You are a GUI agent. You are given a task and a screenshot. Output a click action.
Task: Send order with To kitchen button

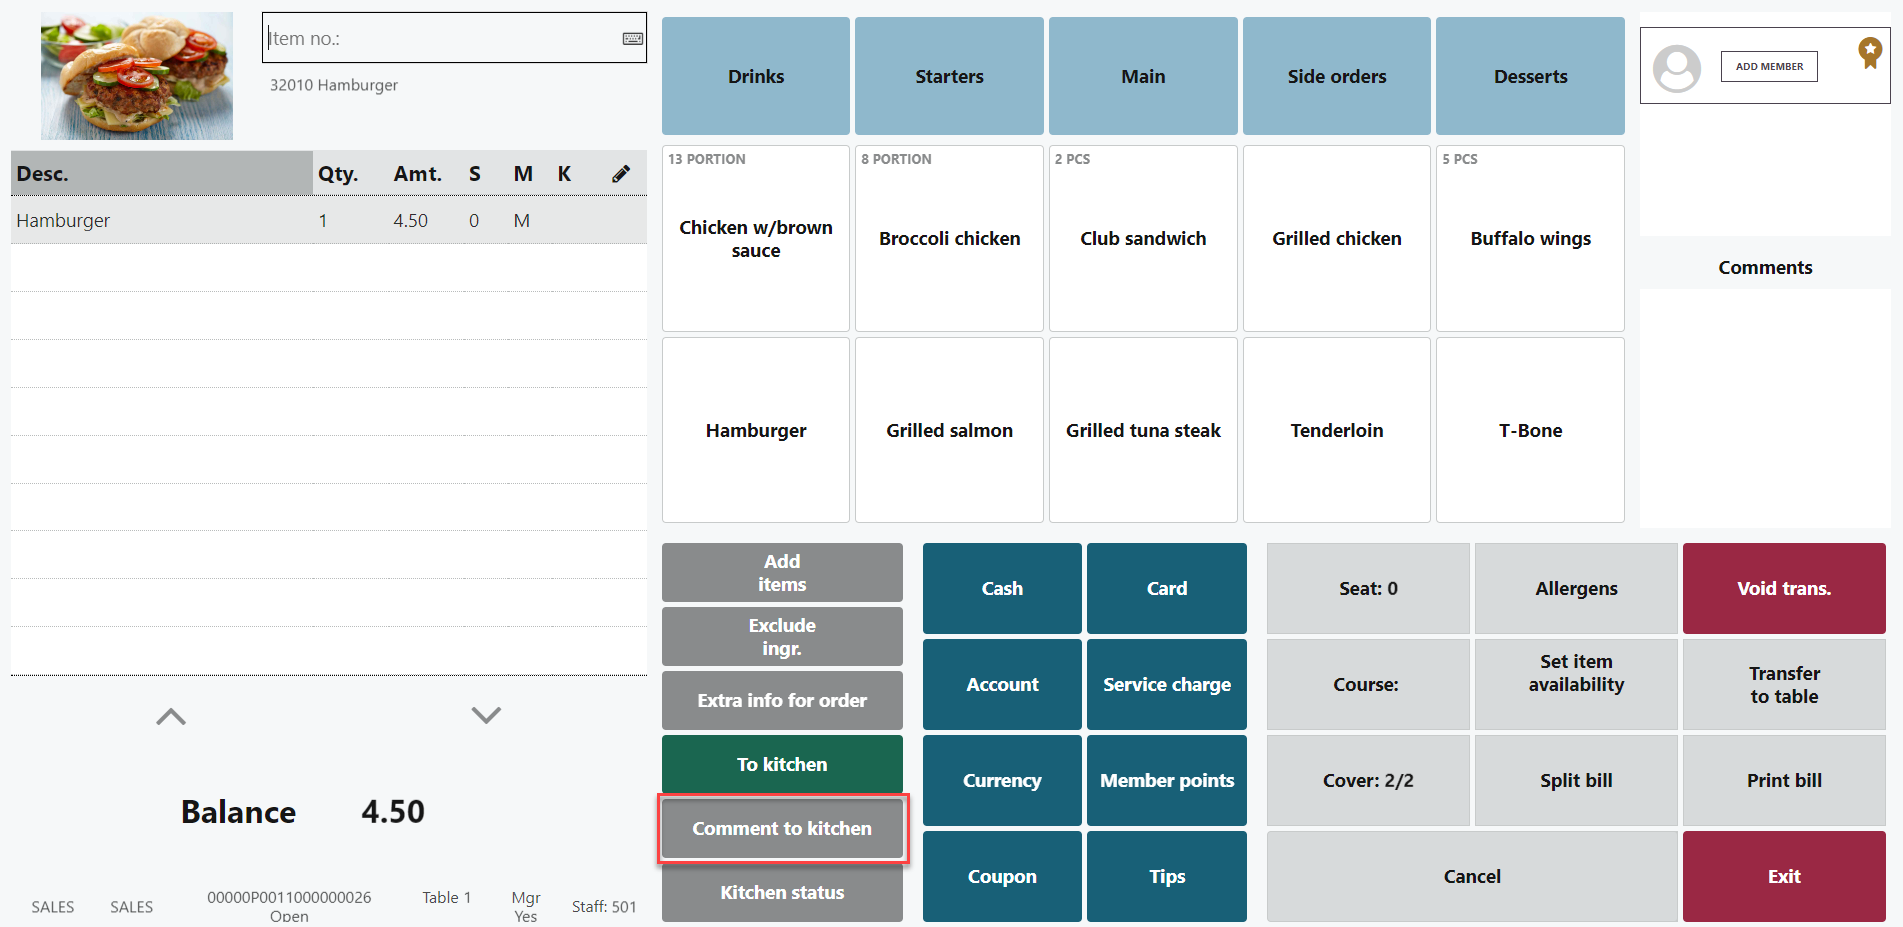point(782,764)
